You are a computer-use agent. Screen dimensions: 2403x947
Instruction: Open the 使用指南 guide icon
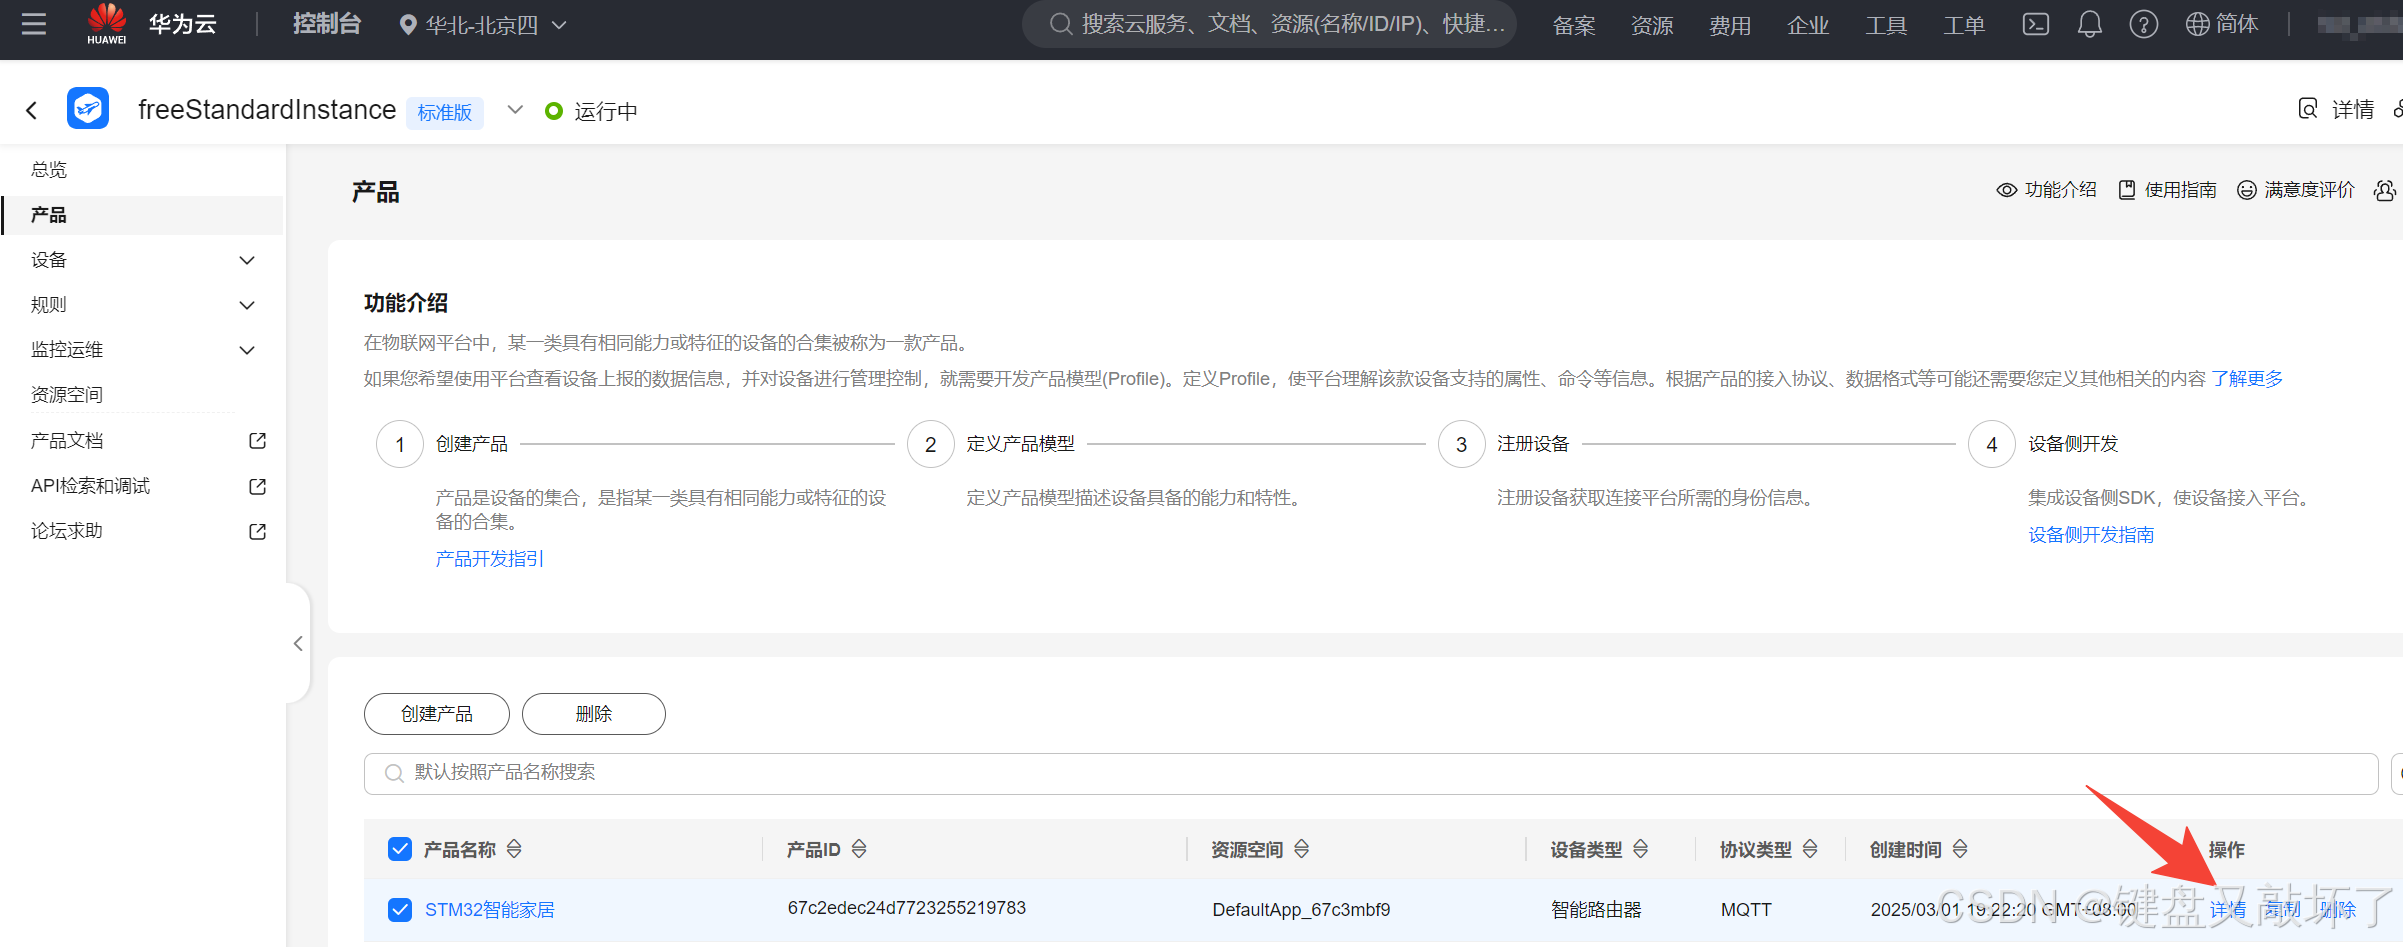coord(2126,190)
